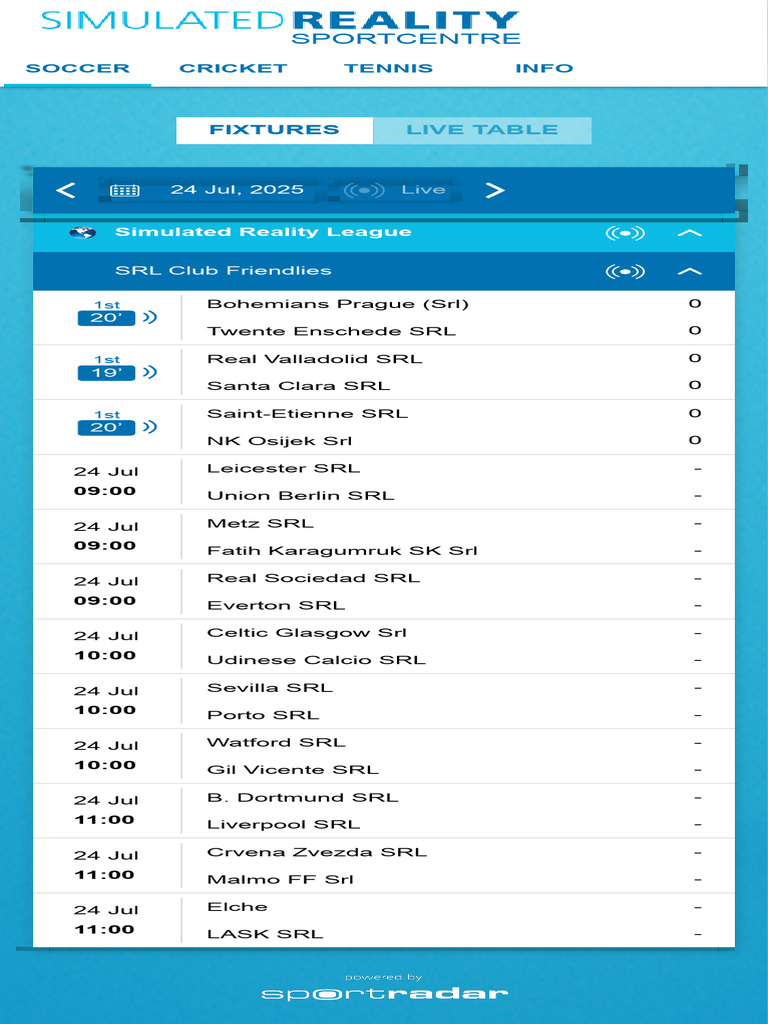
Task: Click Everton SRL team name
Action: pyautogui.click(x=276, y=605)
